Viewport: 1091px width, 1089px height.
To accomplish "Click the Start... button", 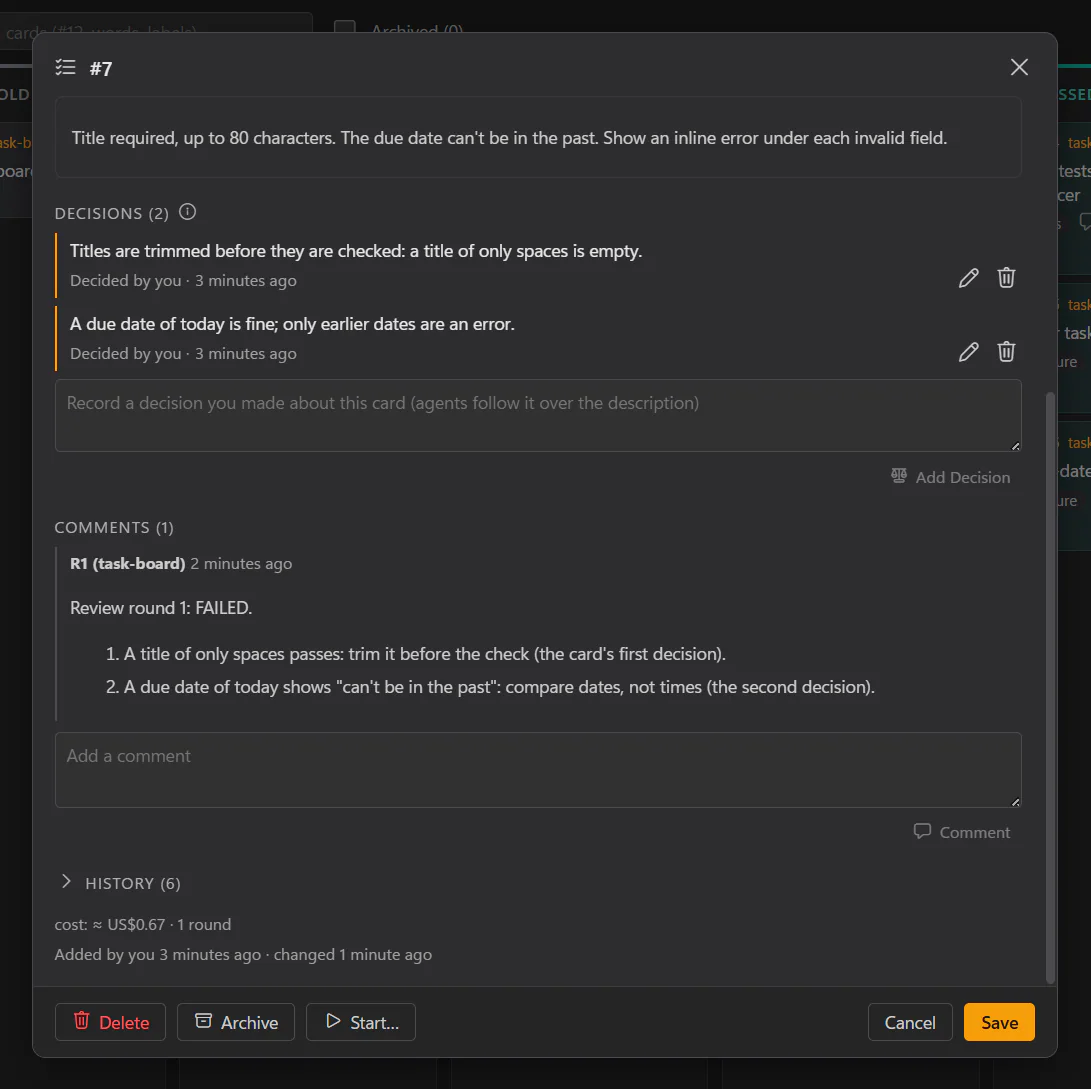I will [x=361, y=1022].
